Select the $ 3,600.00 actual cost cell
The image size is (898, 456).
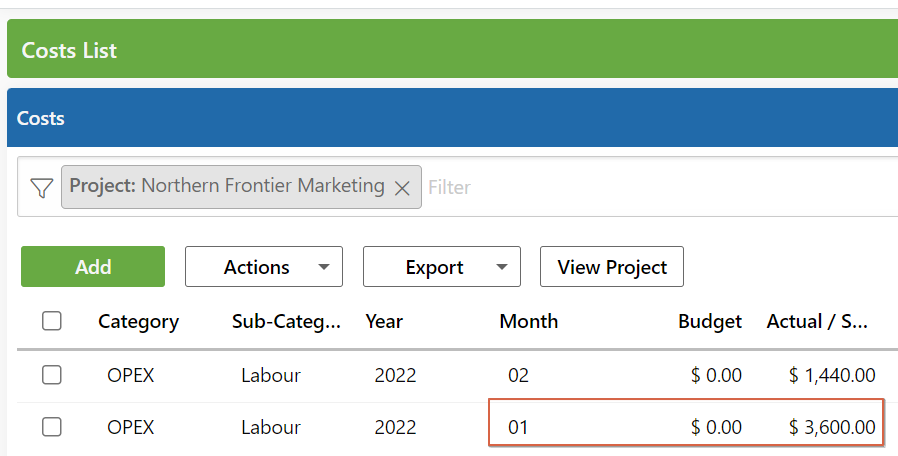tap(832, 427)
